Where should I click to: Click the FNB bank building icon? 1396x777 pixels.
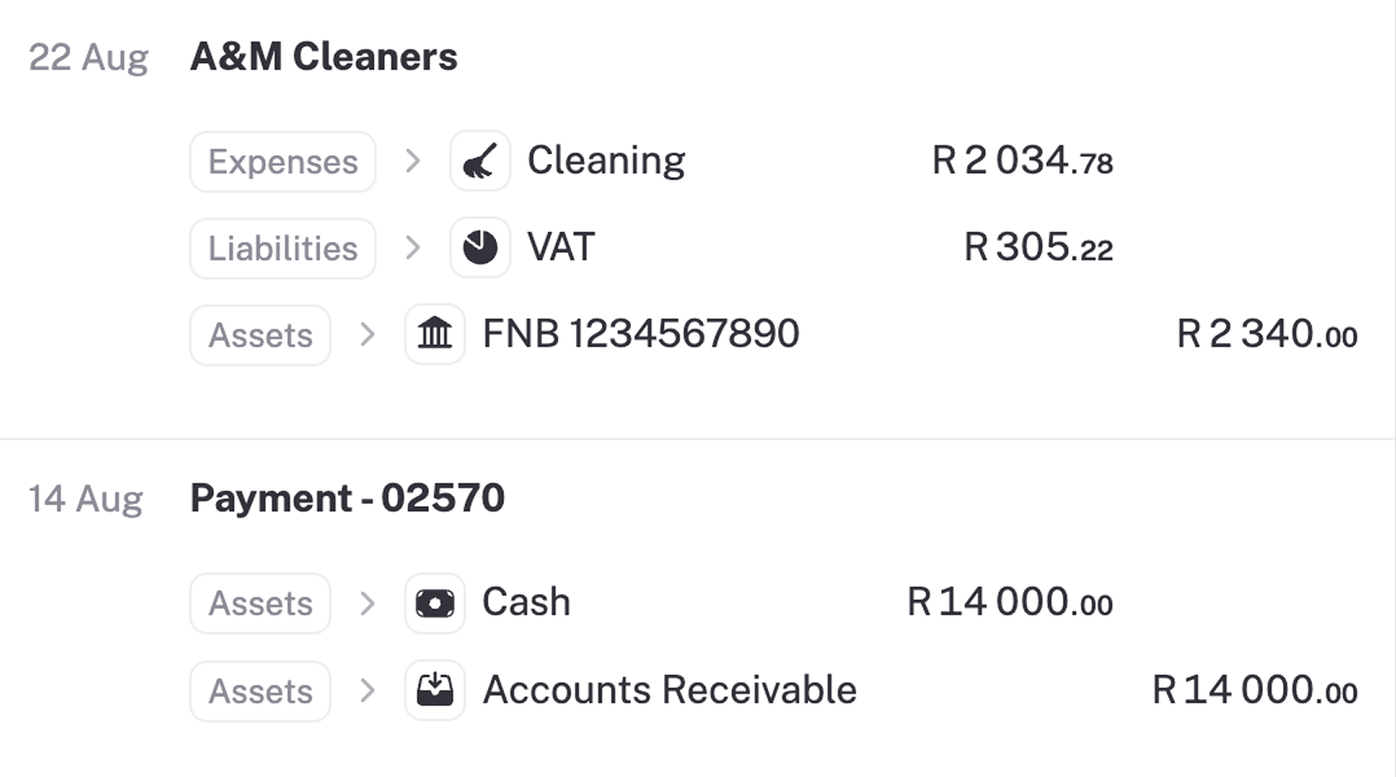435,334
